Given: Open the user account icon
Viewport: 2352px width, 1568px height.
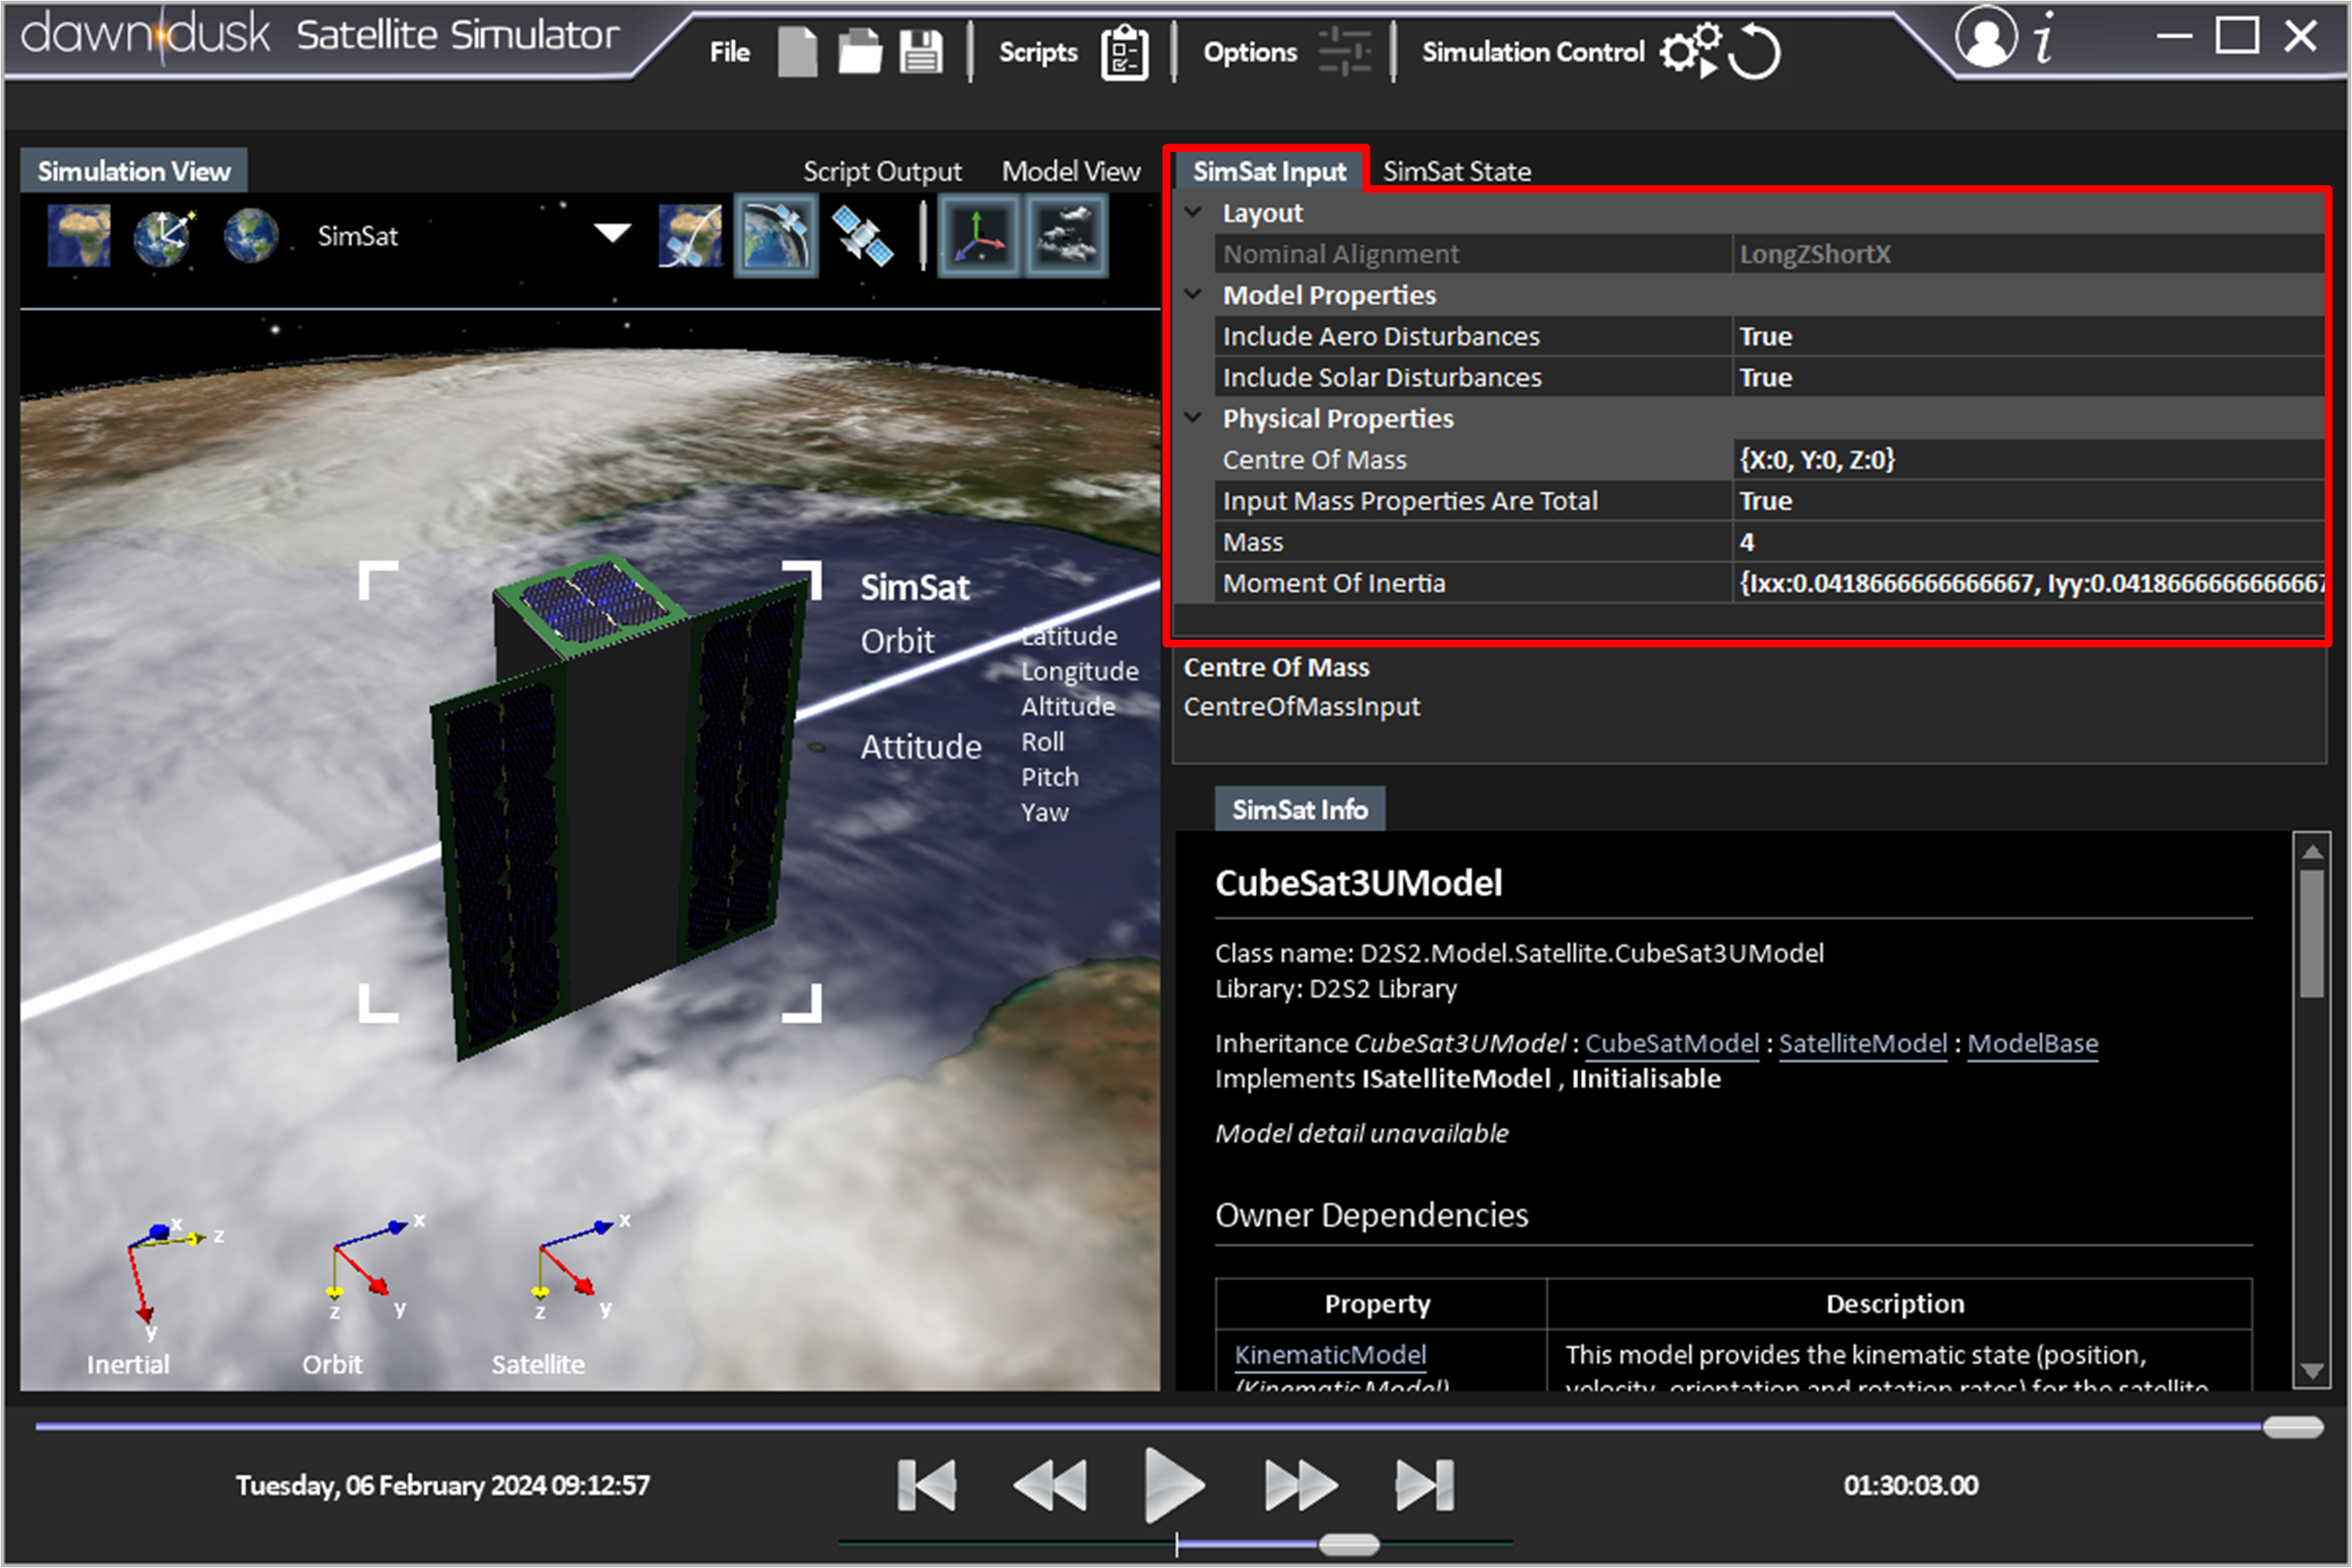Looking at the screenshot, I should tap(1985, 37).
